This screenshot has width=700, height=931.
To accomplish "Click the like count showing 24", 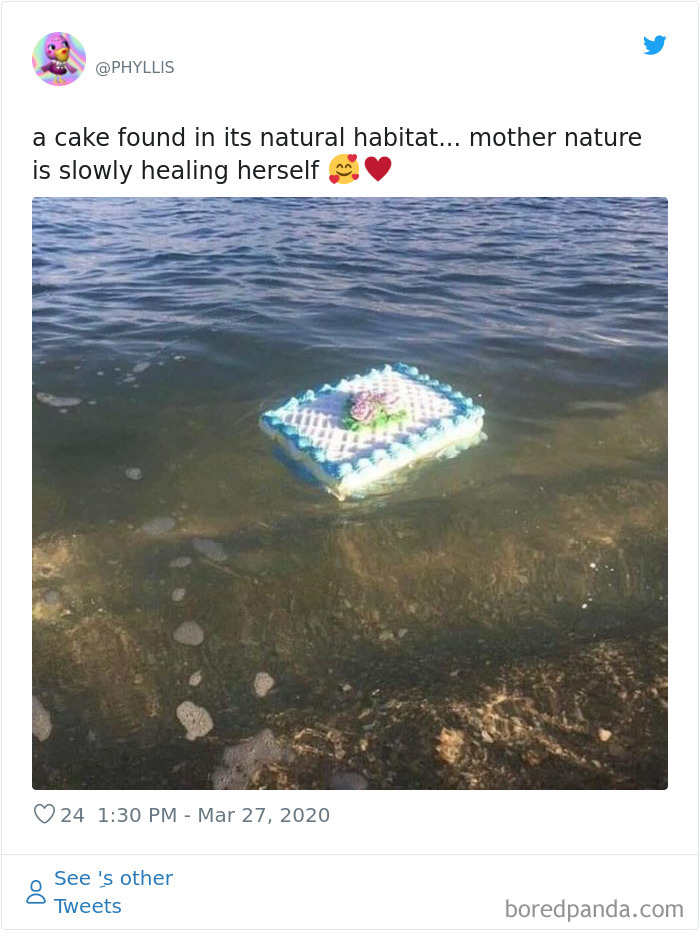I will (72, 815).
